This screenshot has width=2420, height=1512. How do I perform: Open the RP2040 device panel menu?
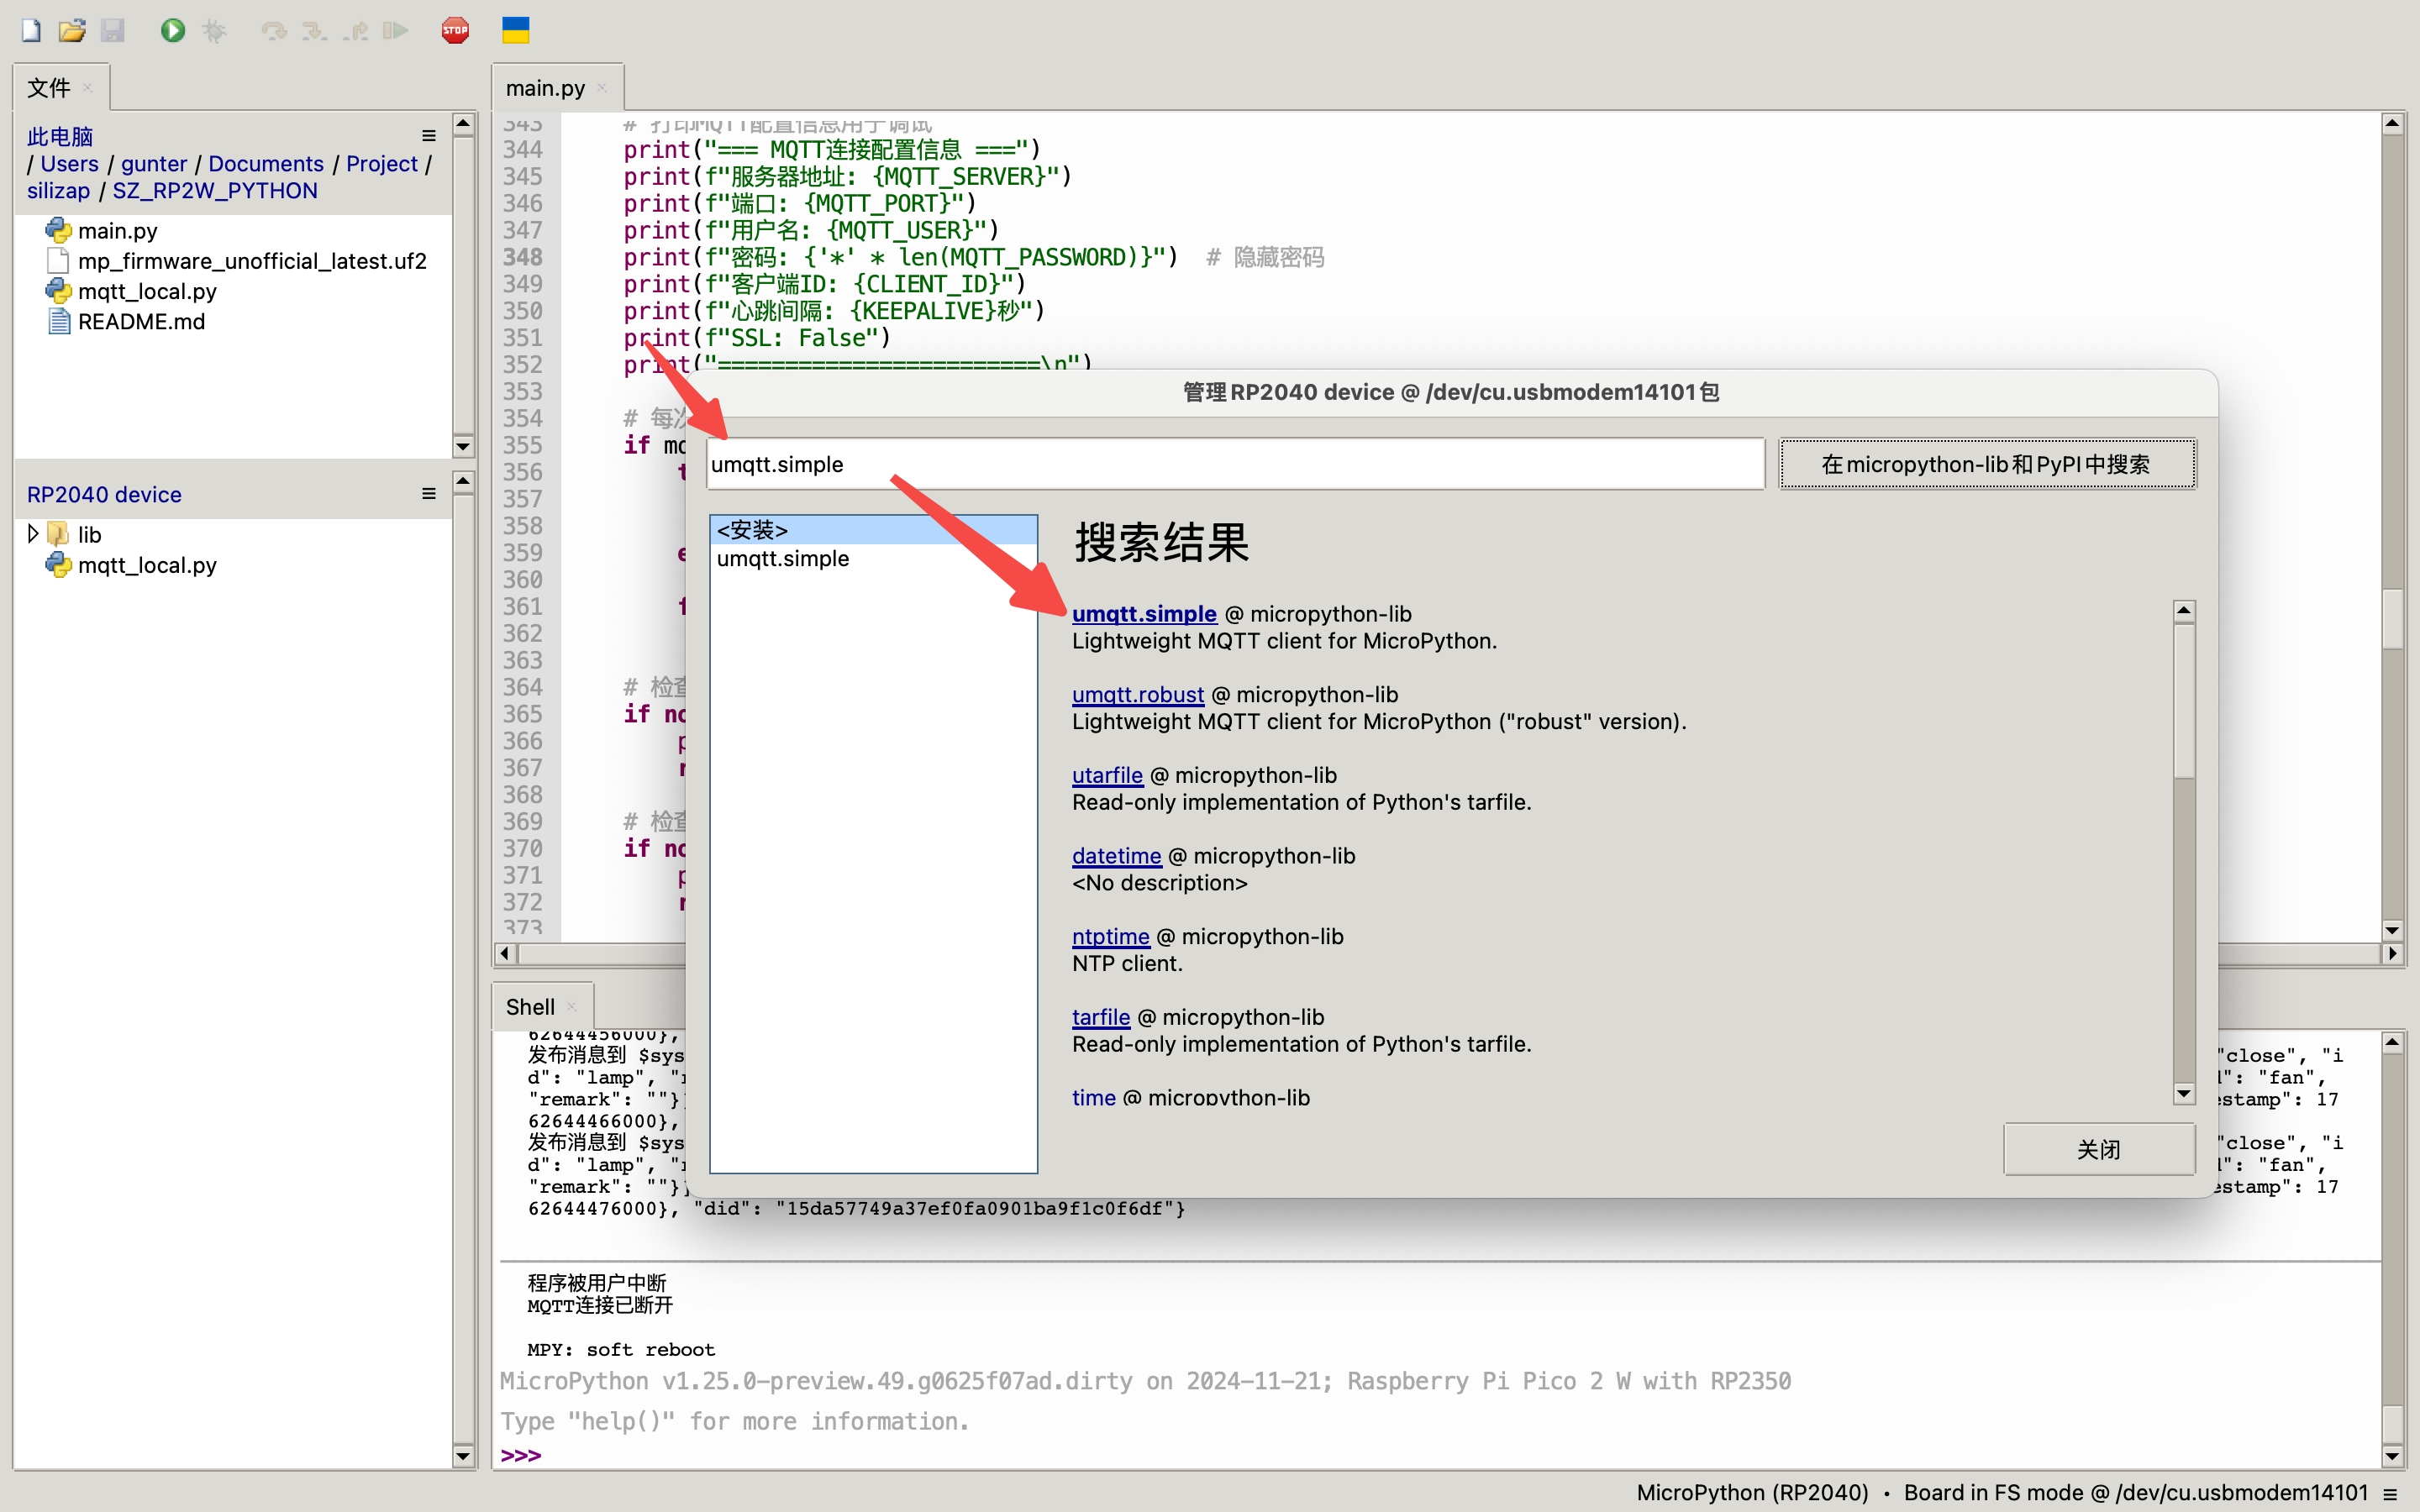428,492
